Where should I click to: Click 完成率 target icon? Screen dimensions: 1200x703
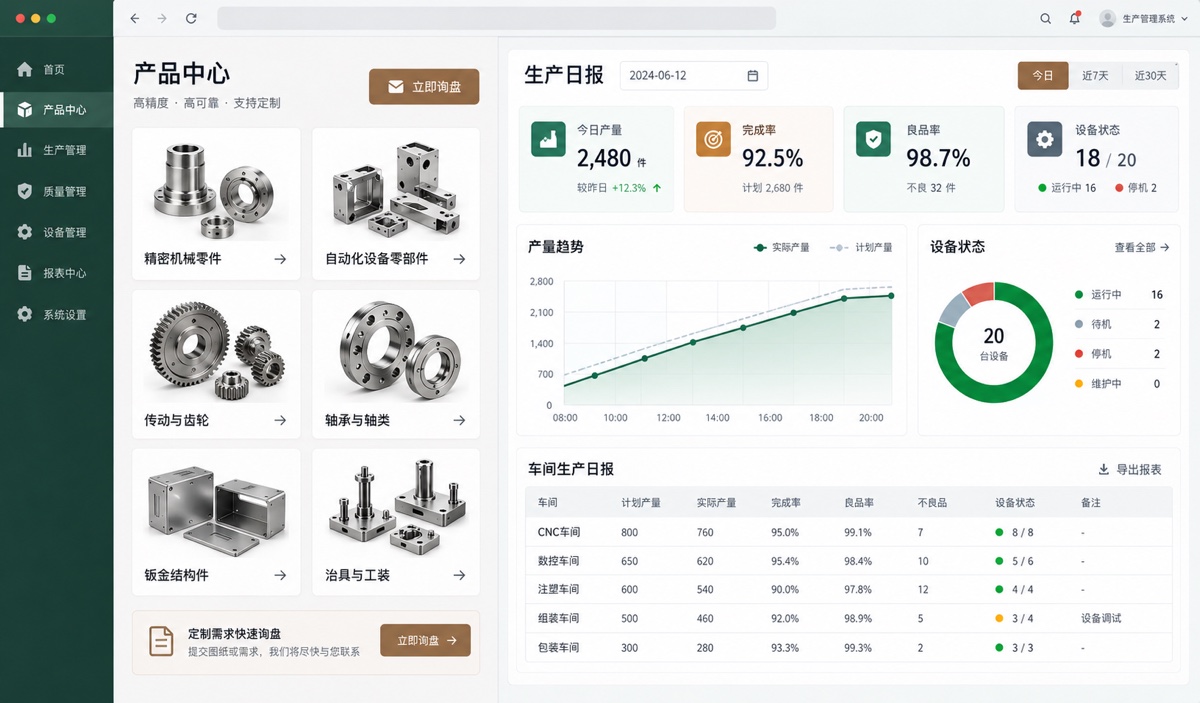[x=713, y=139]
